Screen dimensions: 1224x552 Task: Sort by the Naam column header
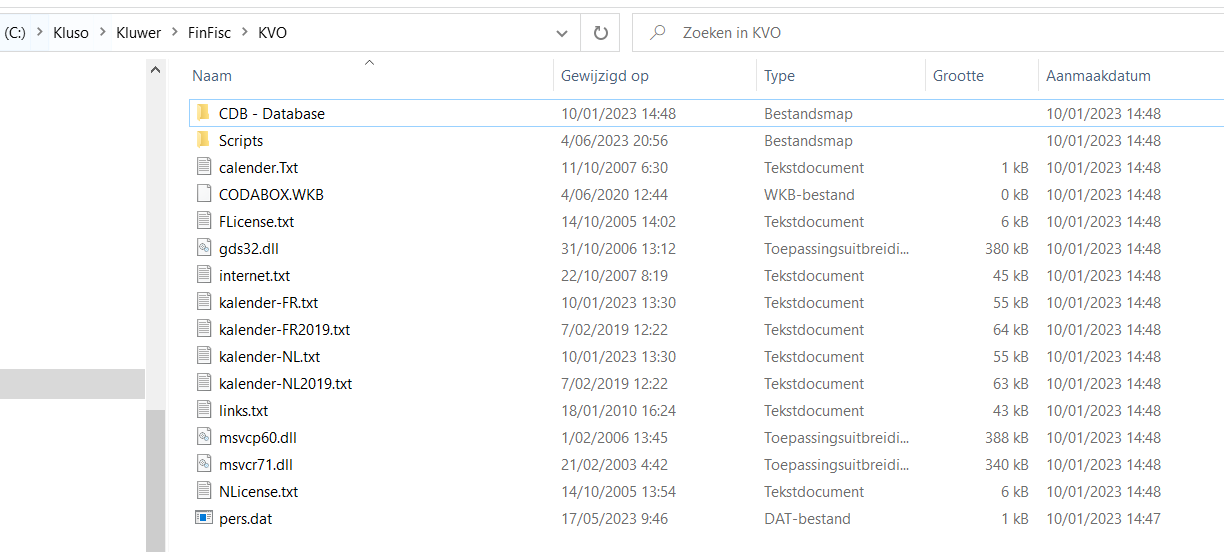tap(212, 76)
